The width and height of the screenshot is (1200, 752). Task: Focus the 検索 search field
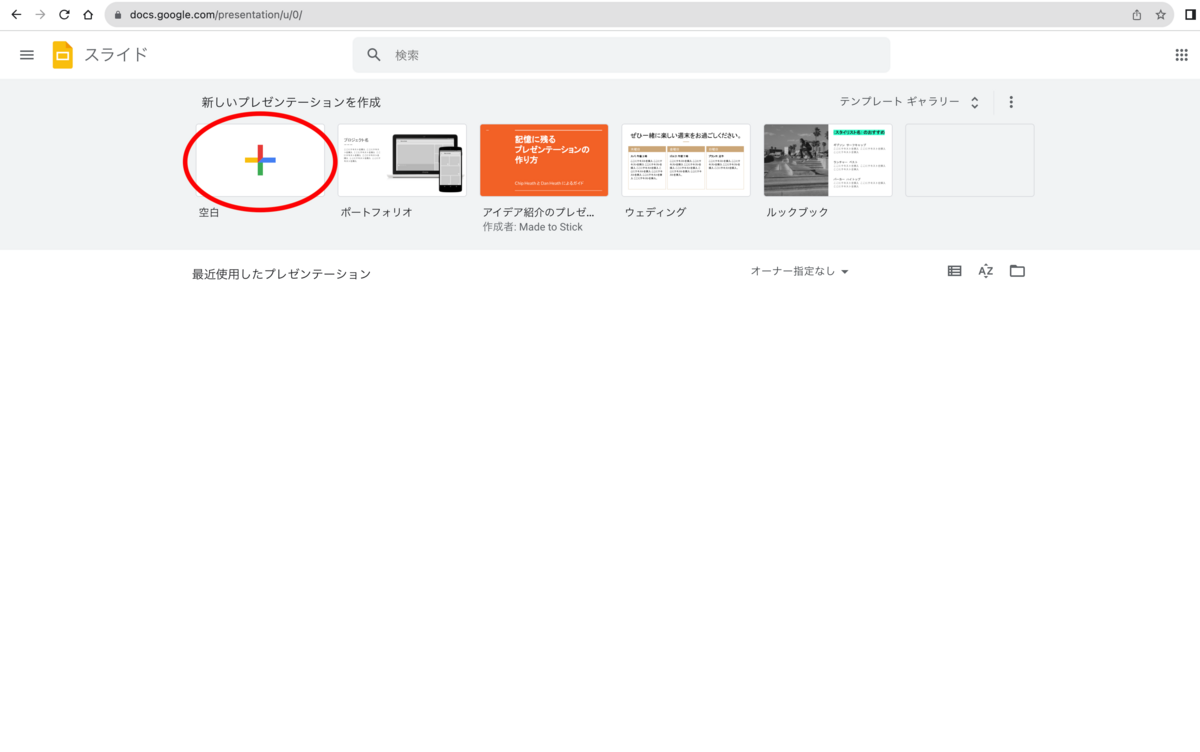pyautogui.click(x=621, y=55)
